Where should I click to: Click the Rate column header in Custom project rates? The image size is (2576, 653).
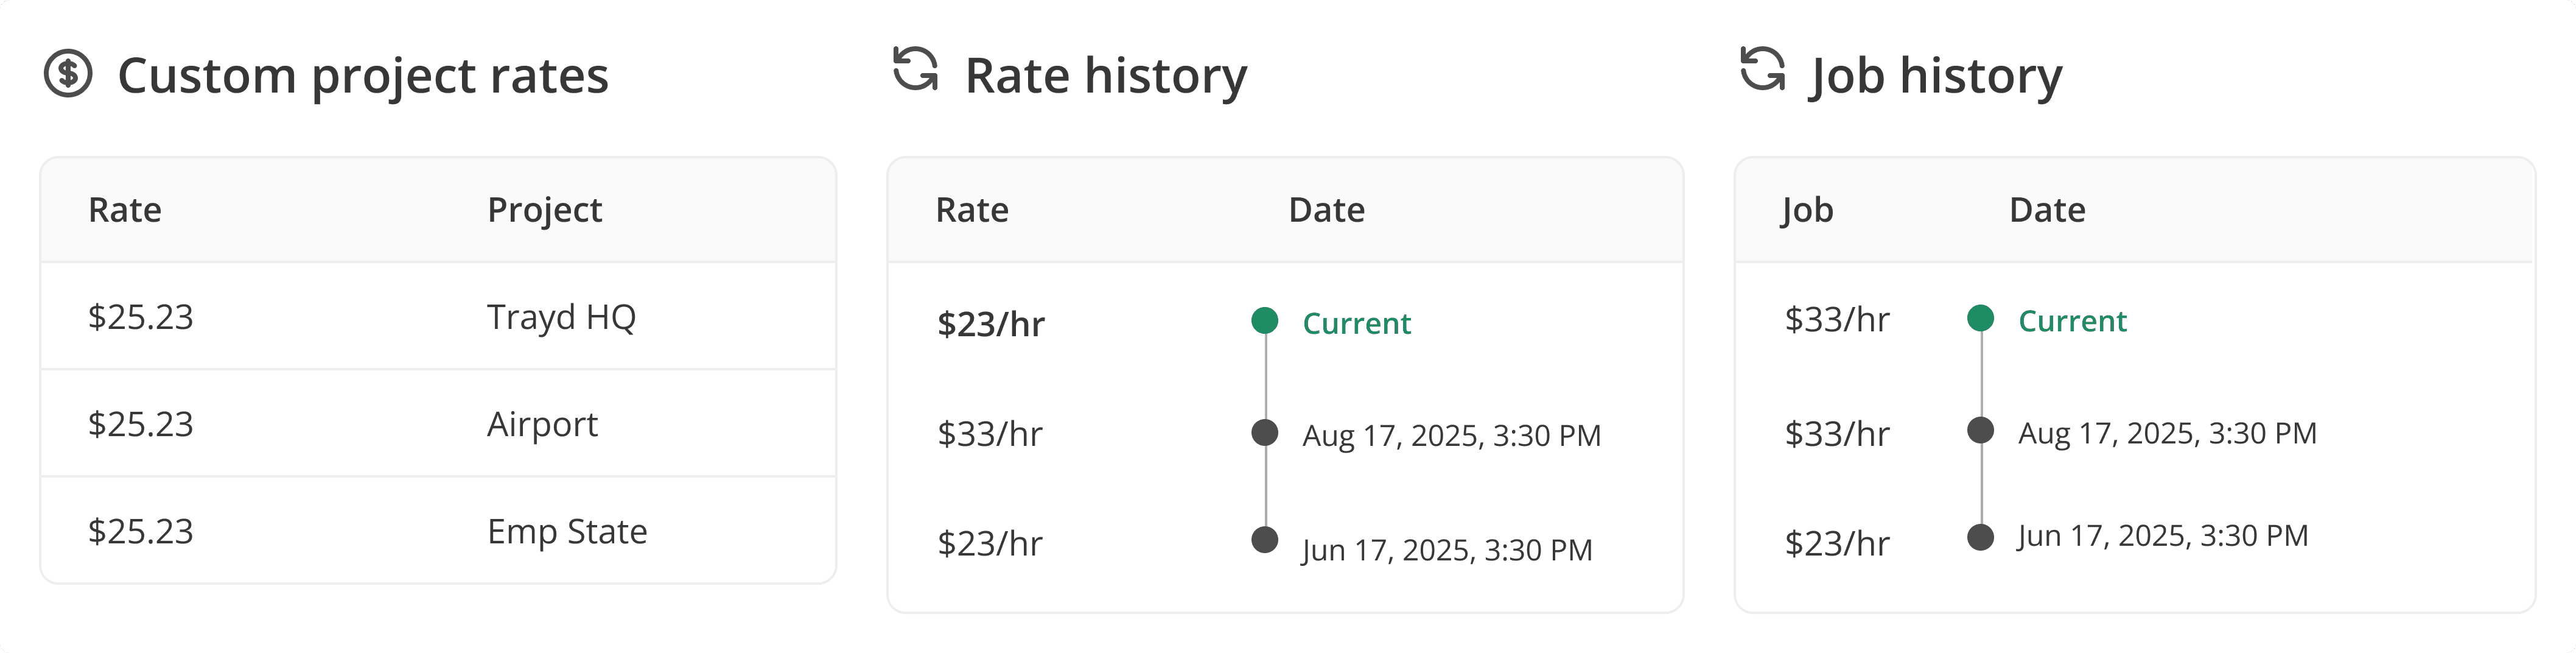(x=125, y=210)
